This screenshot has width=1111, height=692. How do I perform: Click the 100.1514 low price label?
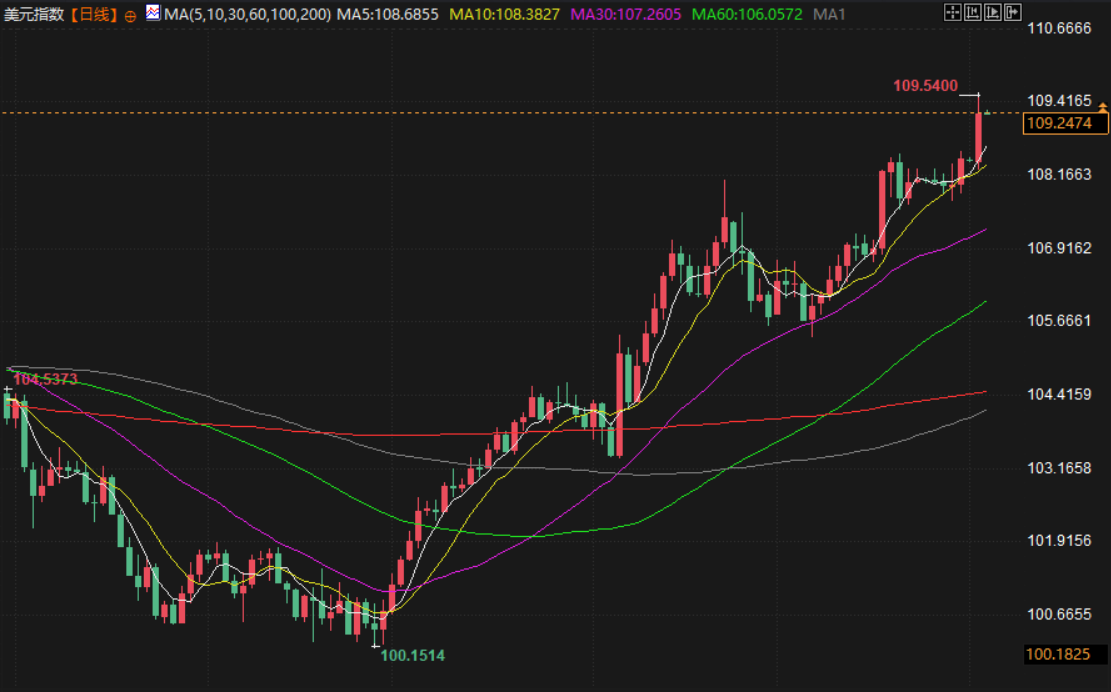413,655
